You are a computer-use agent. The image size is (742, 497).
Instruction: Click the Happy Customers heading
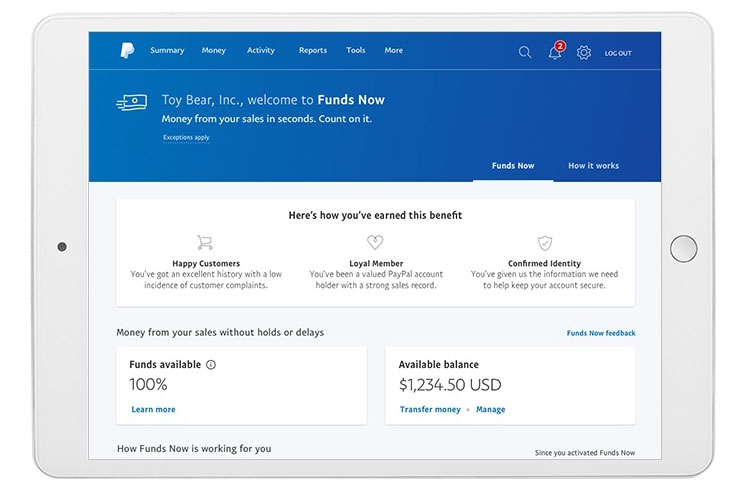tap(206, 263)
